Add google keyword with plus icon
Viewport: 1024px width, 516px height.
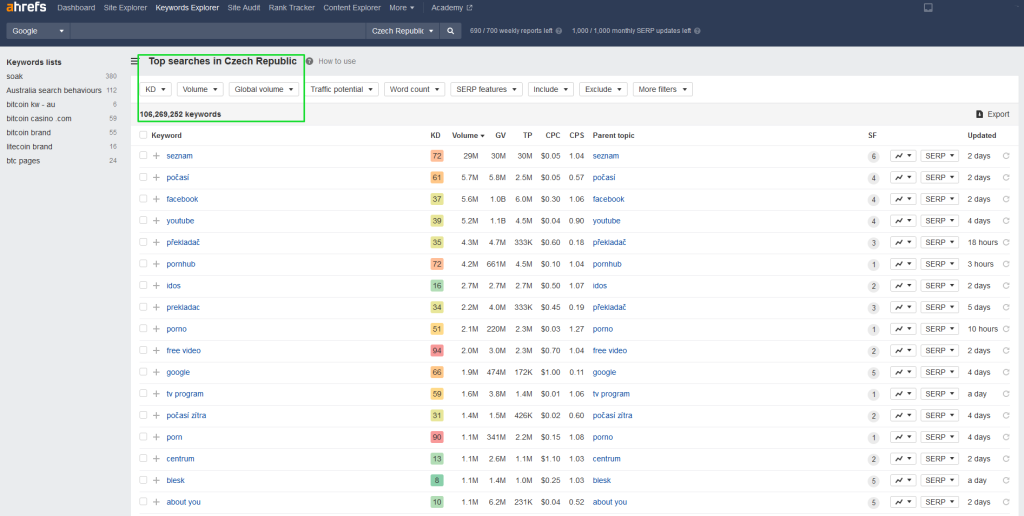click(156, 372)
